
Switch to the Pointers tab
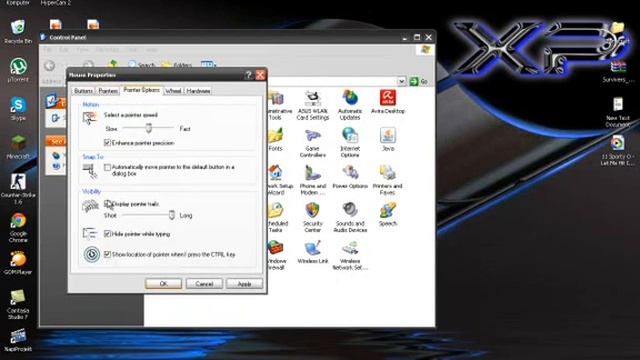pyautogui.click(x=108, y=91)
